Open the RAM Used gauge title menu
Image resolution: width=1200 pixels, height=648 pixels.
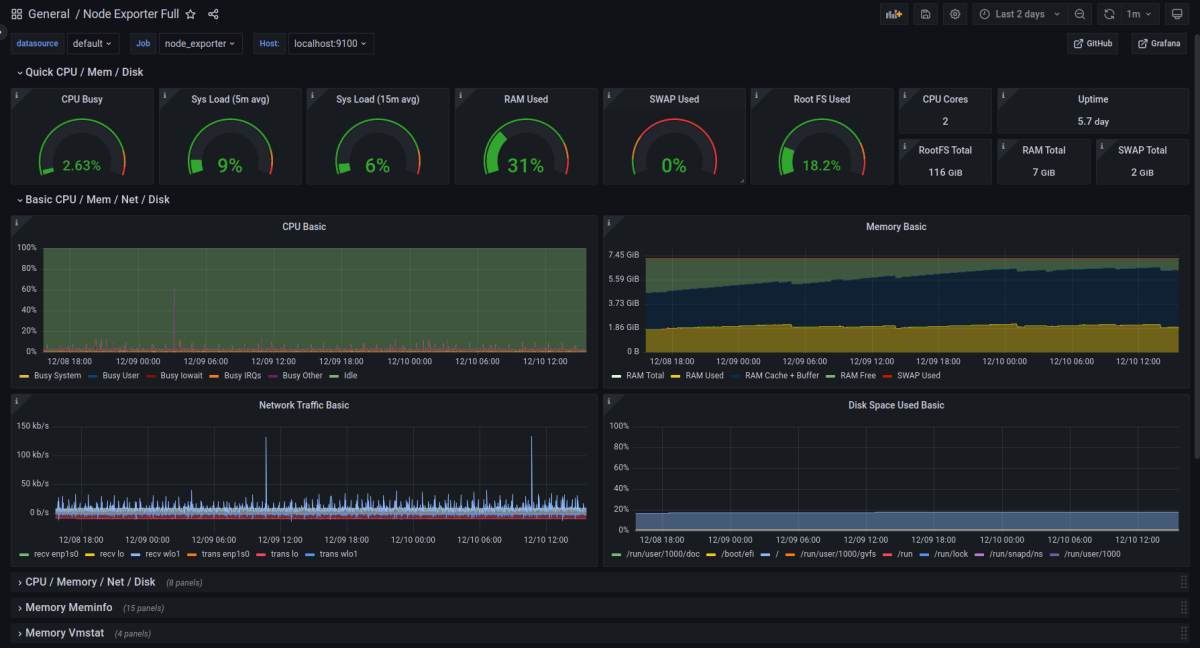click(x=526, y=99)
